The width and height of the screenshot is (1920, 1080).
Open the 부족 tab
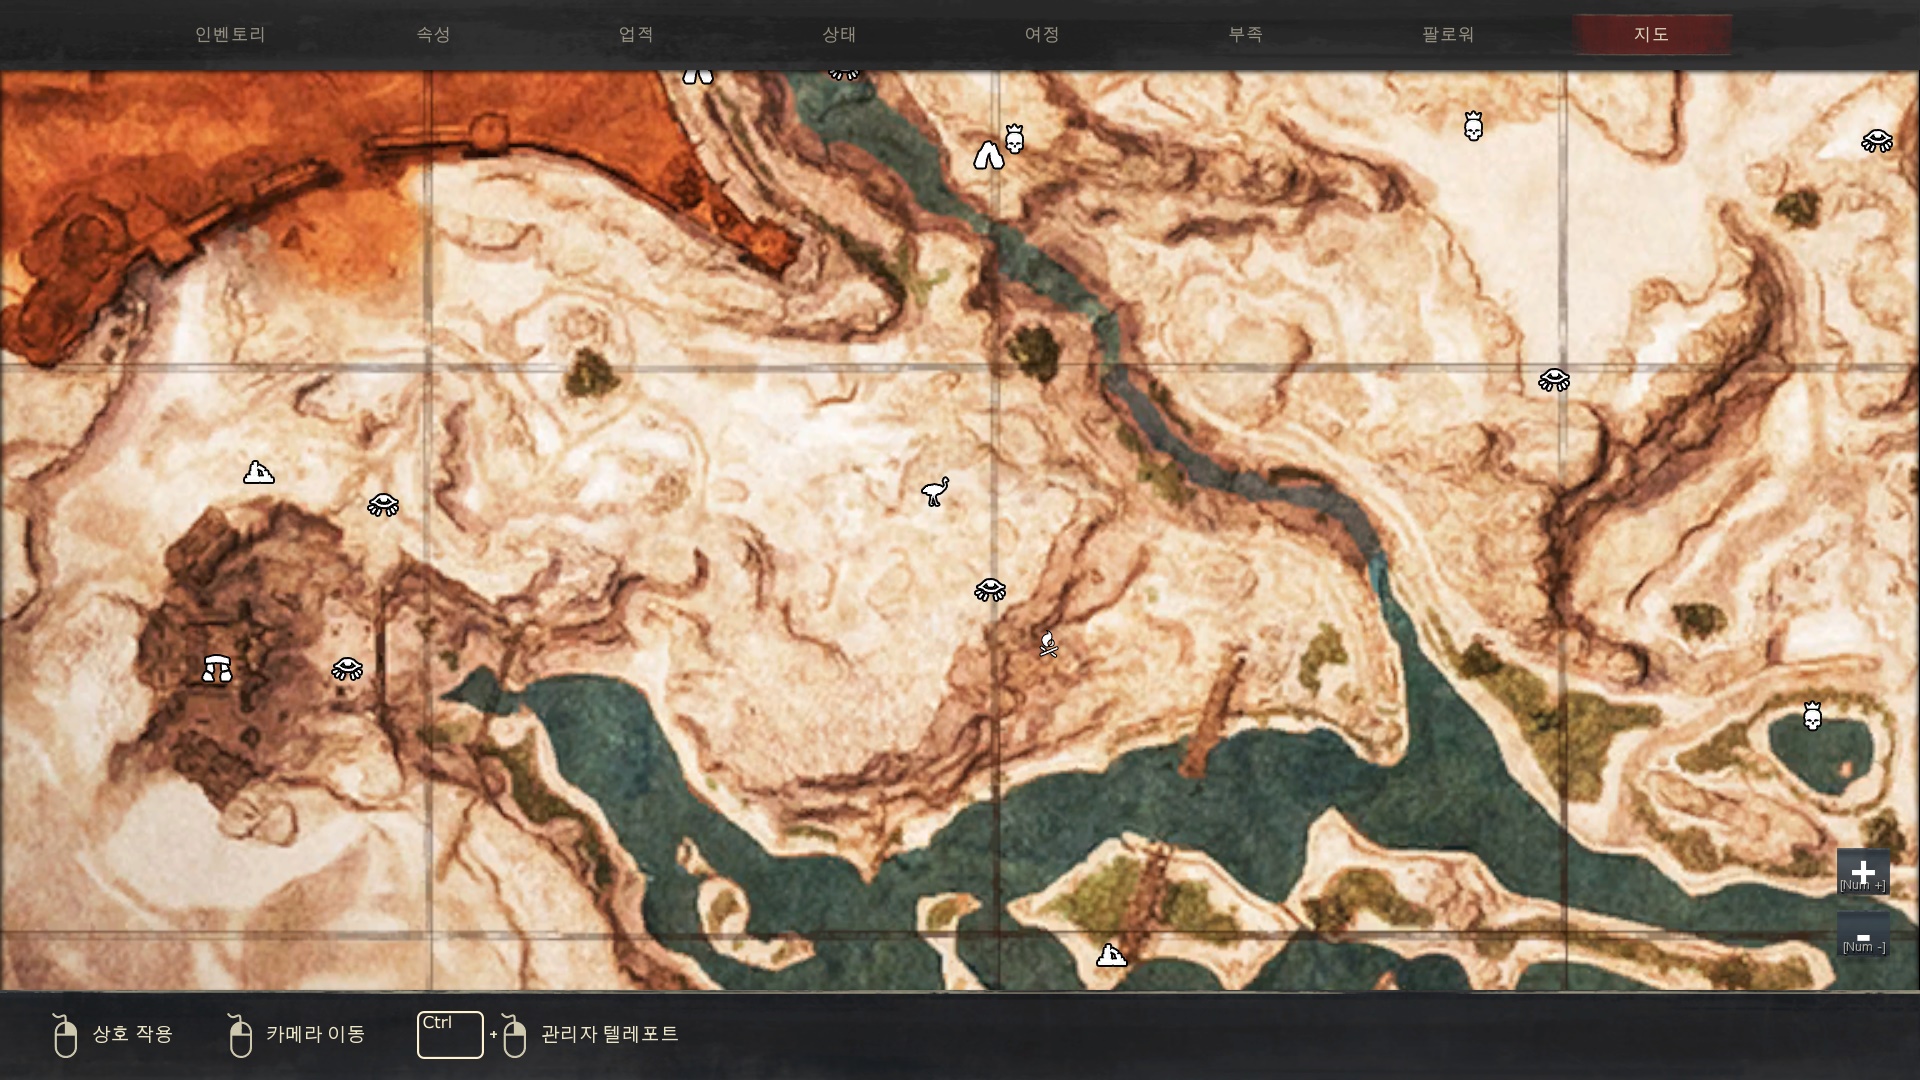point(1245,34)
